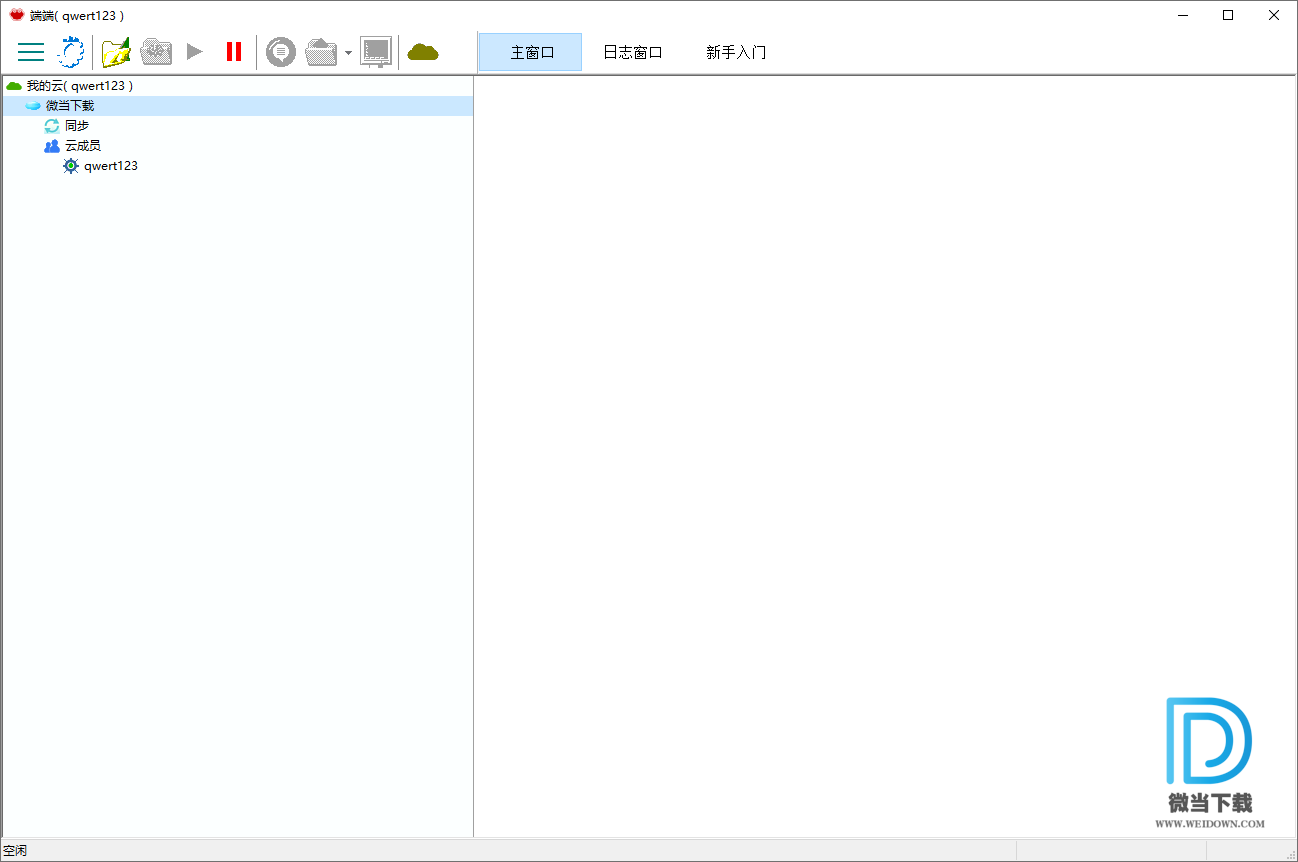Switch to the 主窗口 tab
This screenshot has height=862, width=1298.
click(530, 52)
